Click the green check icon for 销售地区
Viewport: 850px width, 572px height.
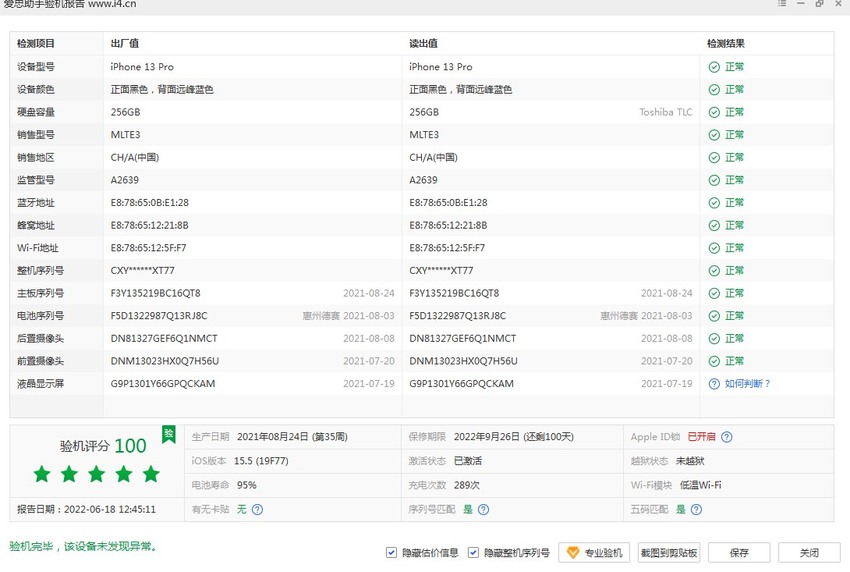pyautogui.click(x=714, y=157)
